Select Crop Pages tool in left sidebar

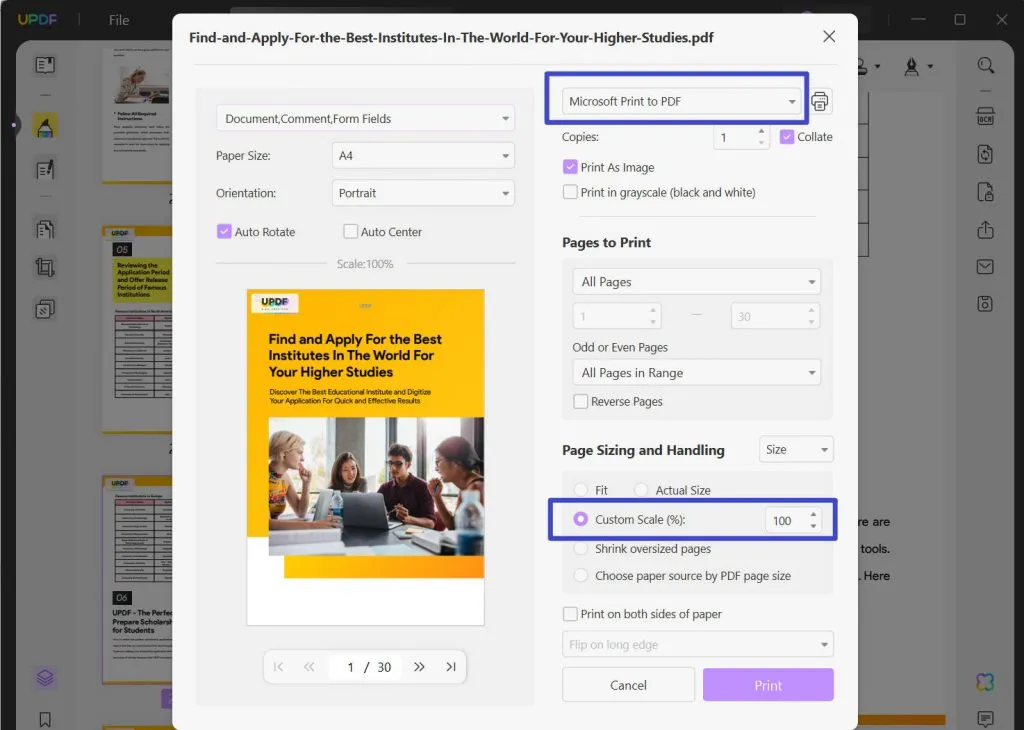[45, 267]
